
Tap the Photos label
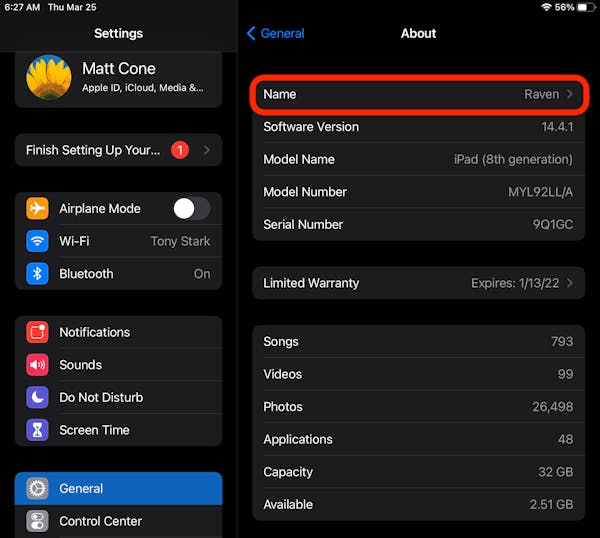283,407
